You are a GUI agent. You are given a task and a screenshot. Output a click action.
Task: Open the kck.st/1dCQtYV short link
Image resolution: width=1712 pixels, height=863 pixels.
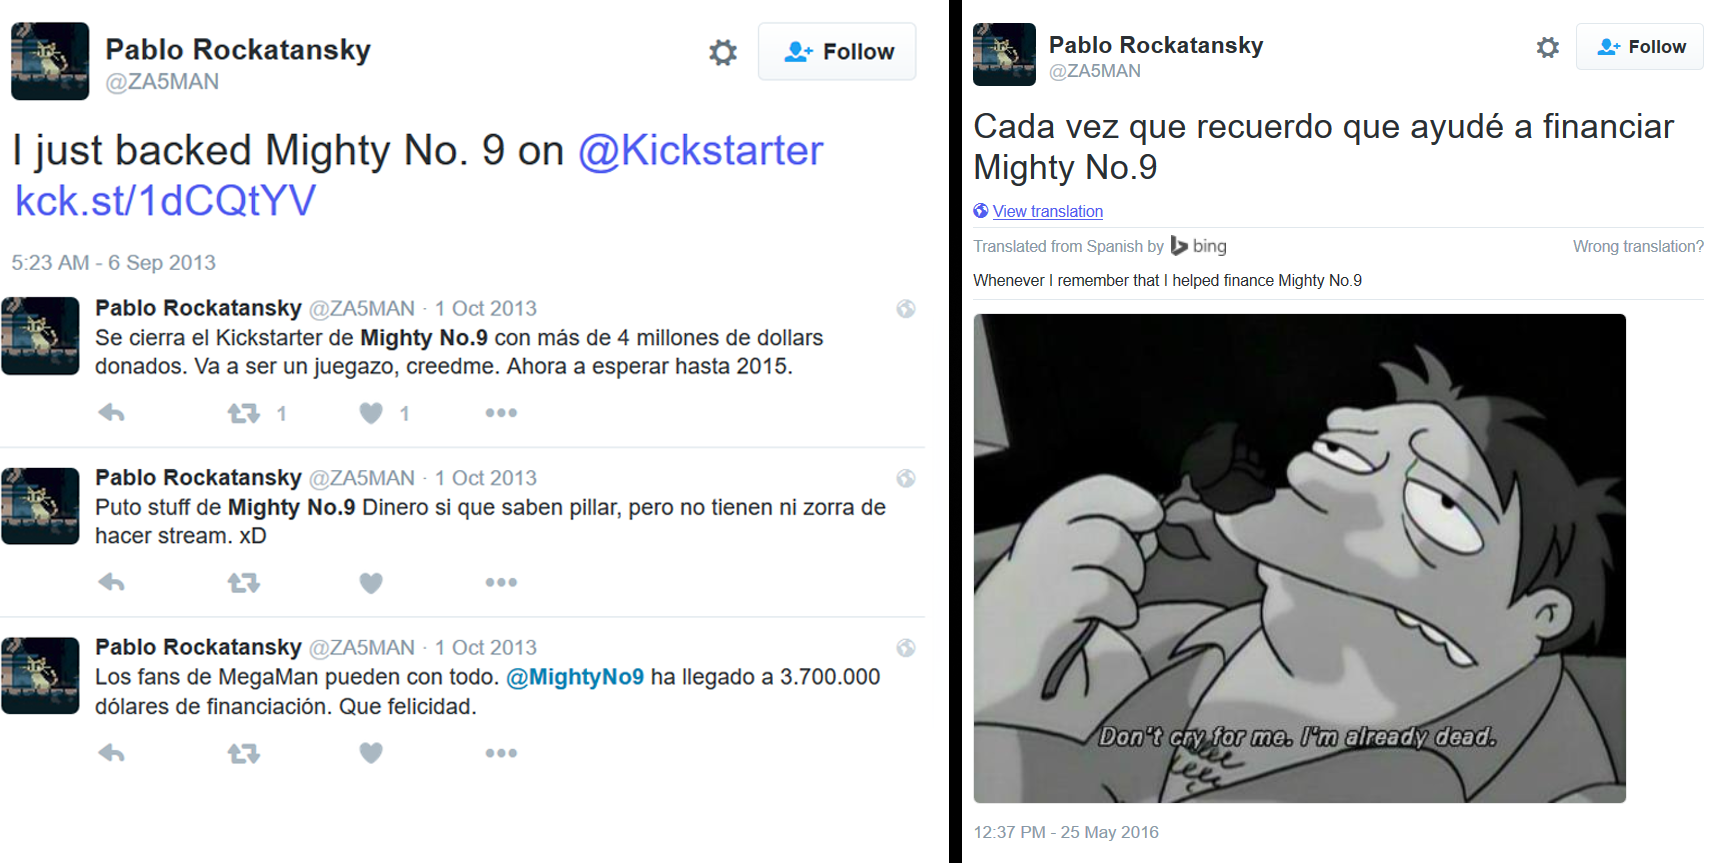(165, 201)
